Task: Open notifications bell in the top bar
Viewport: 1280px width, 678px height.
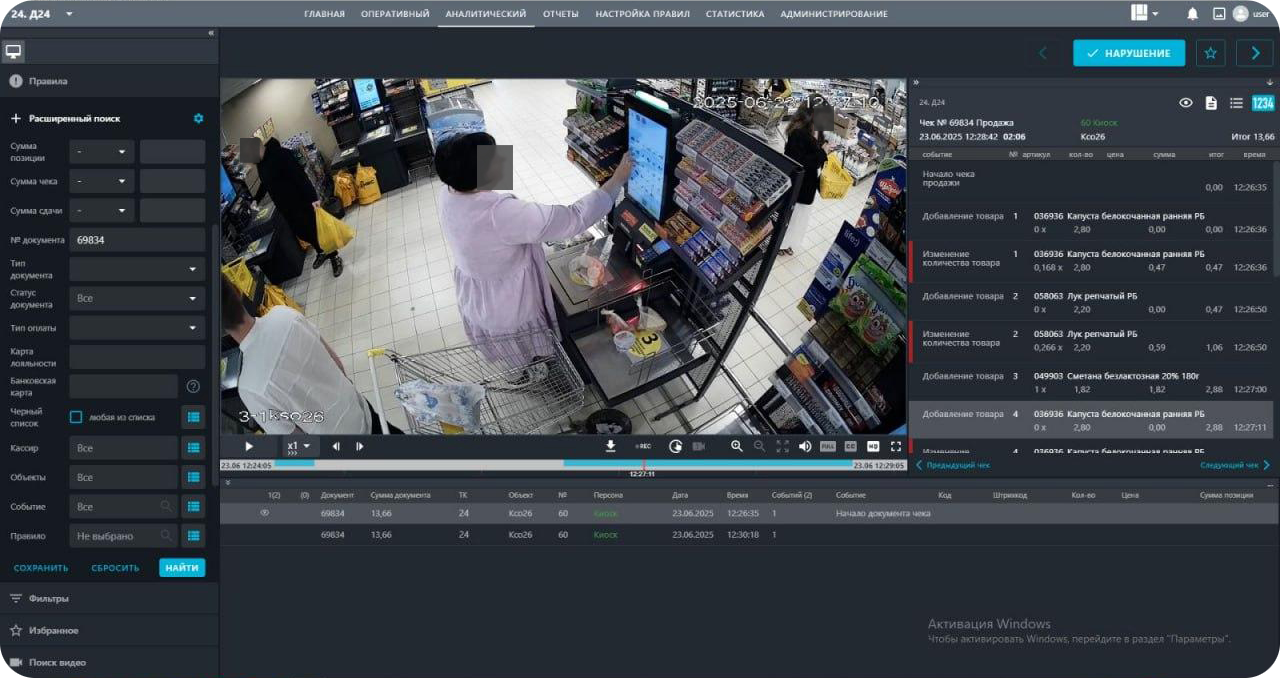Action: tap(1192, 14)
